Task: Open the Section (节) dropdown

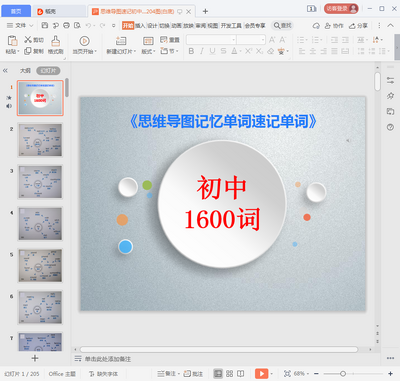Action: coord(170,51)
